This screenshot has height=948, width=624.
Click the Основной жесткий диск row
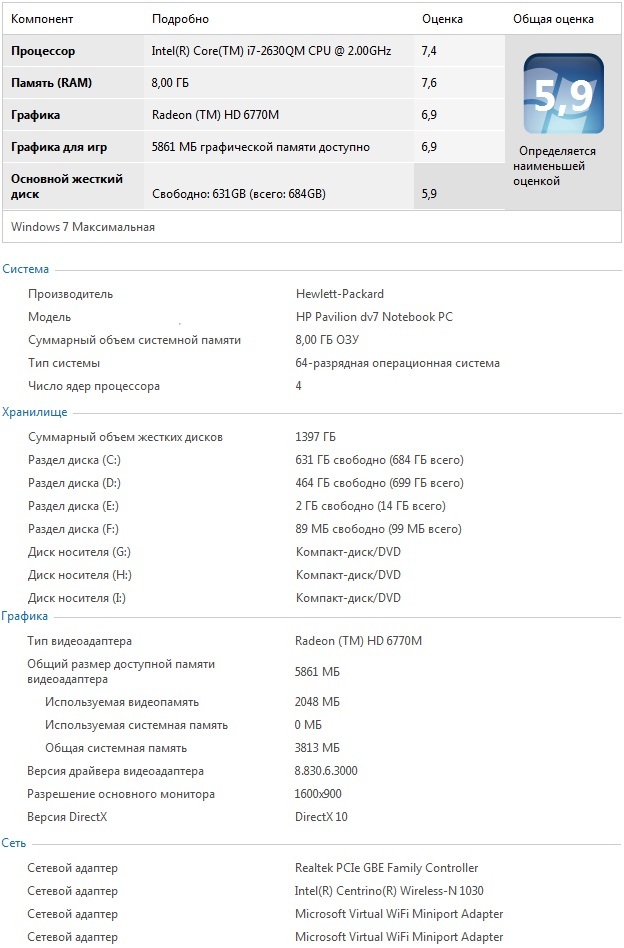tap(254, 186)
